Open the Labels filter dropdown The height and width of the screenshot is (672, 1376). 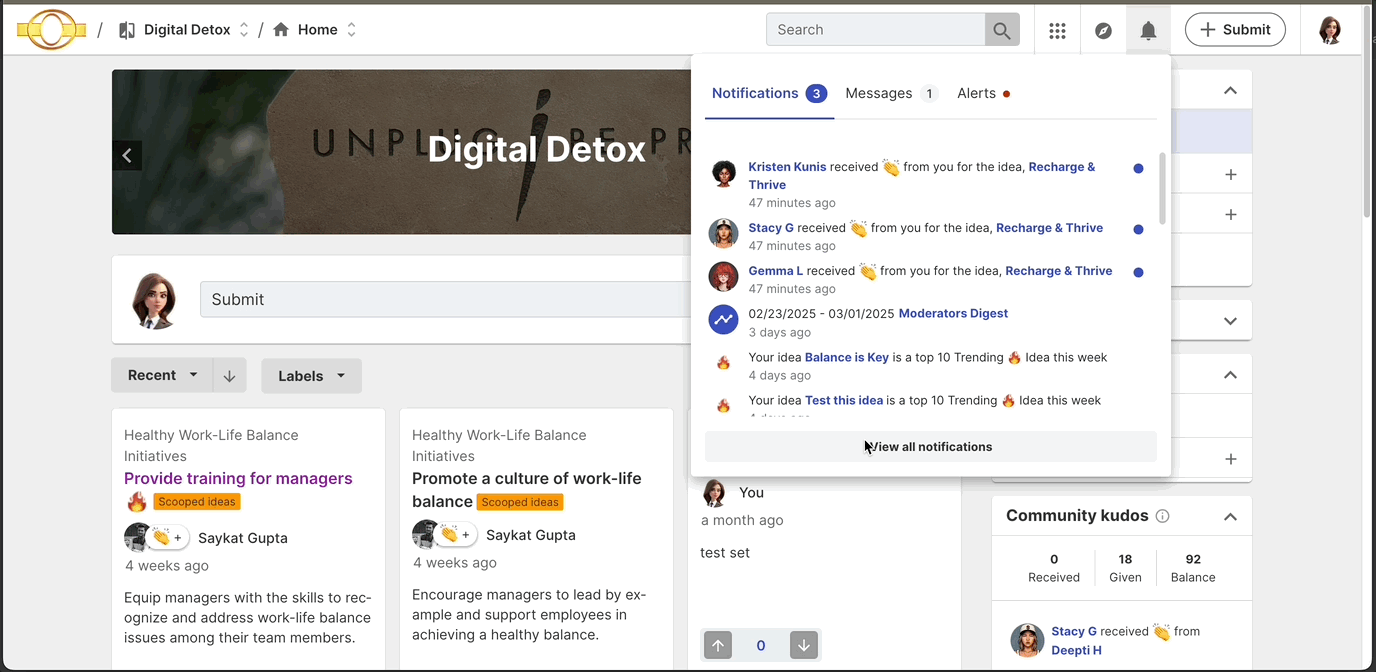coord(312,376)
